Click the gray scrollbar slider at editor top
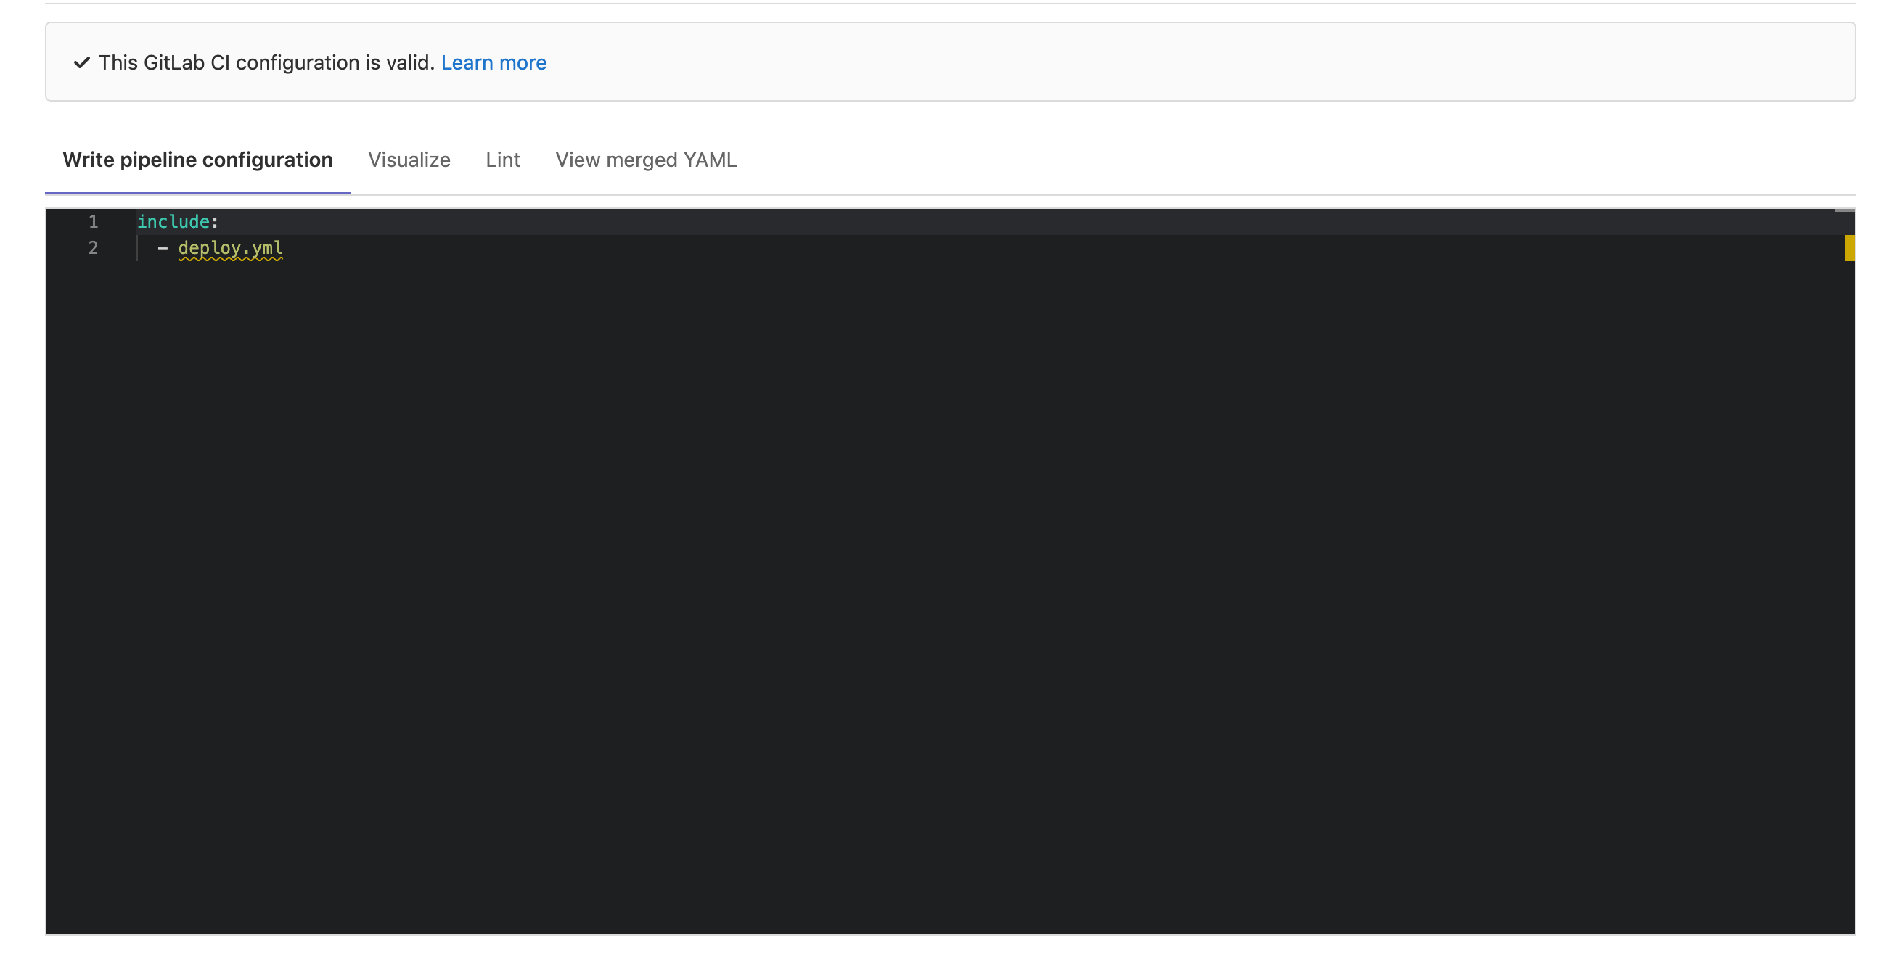 coord(1844,211)
